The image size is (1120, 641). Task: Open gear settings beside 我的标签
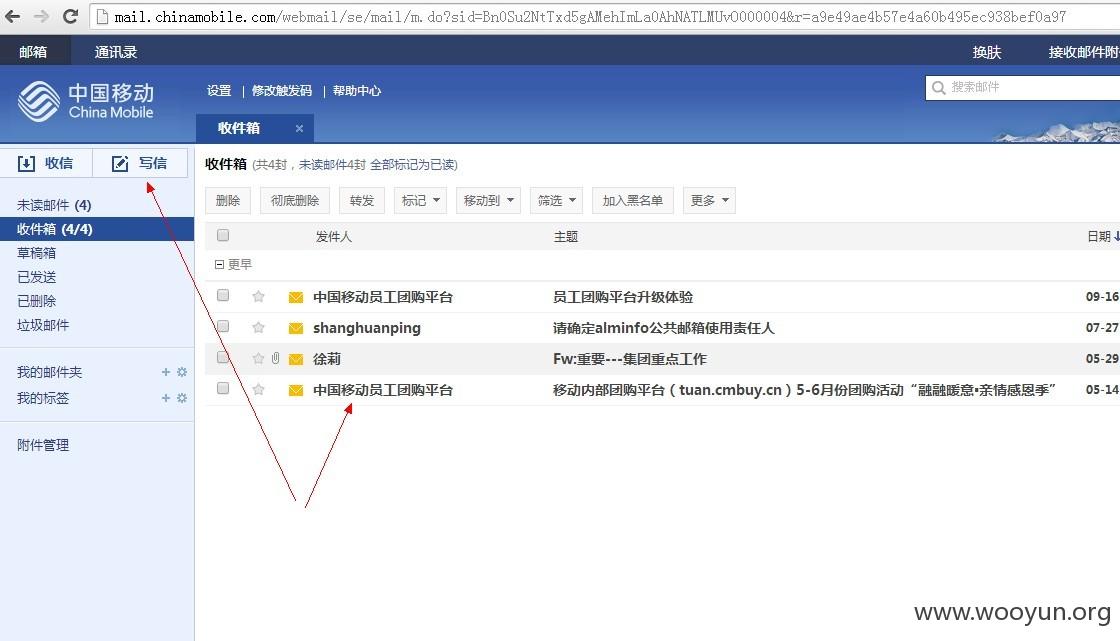pyautogui.click(x=181, y=397)
